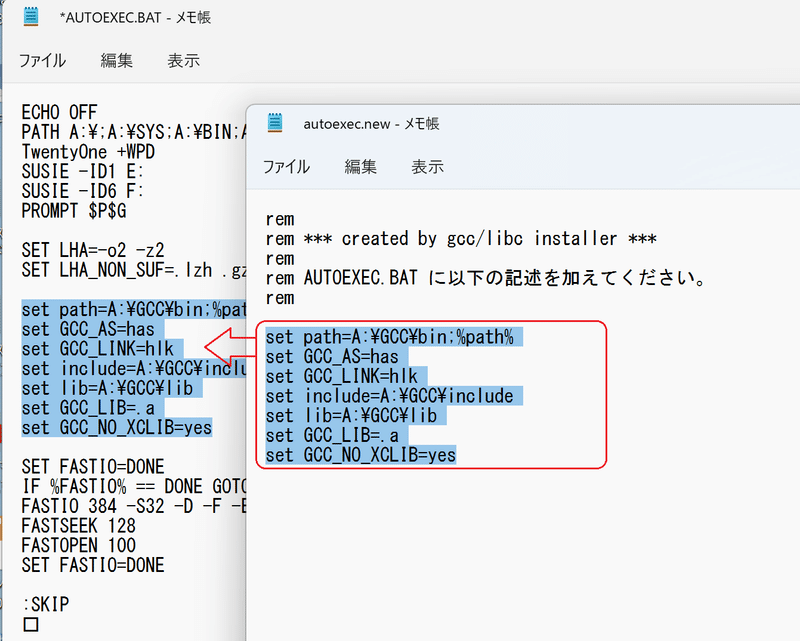Screen dimensions: 800x641
Task: Open the 表示 menu in autoexec.new window
Action: coord(428,167)
